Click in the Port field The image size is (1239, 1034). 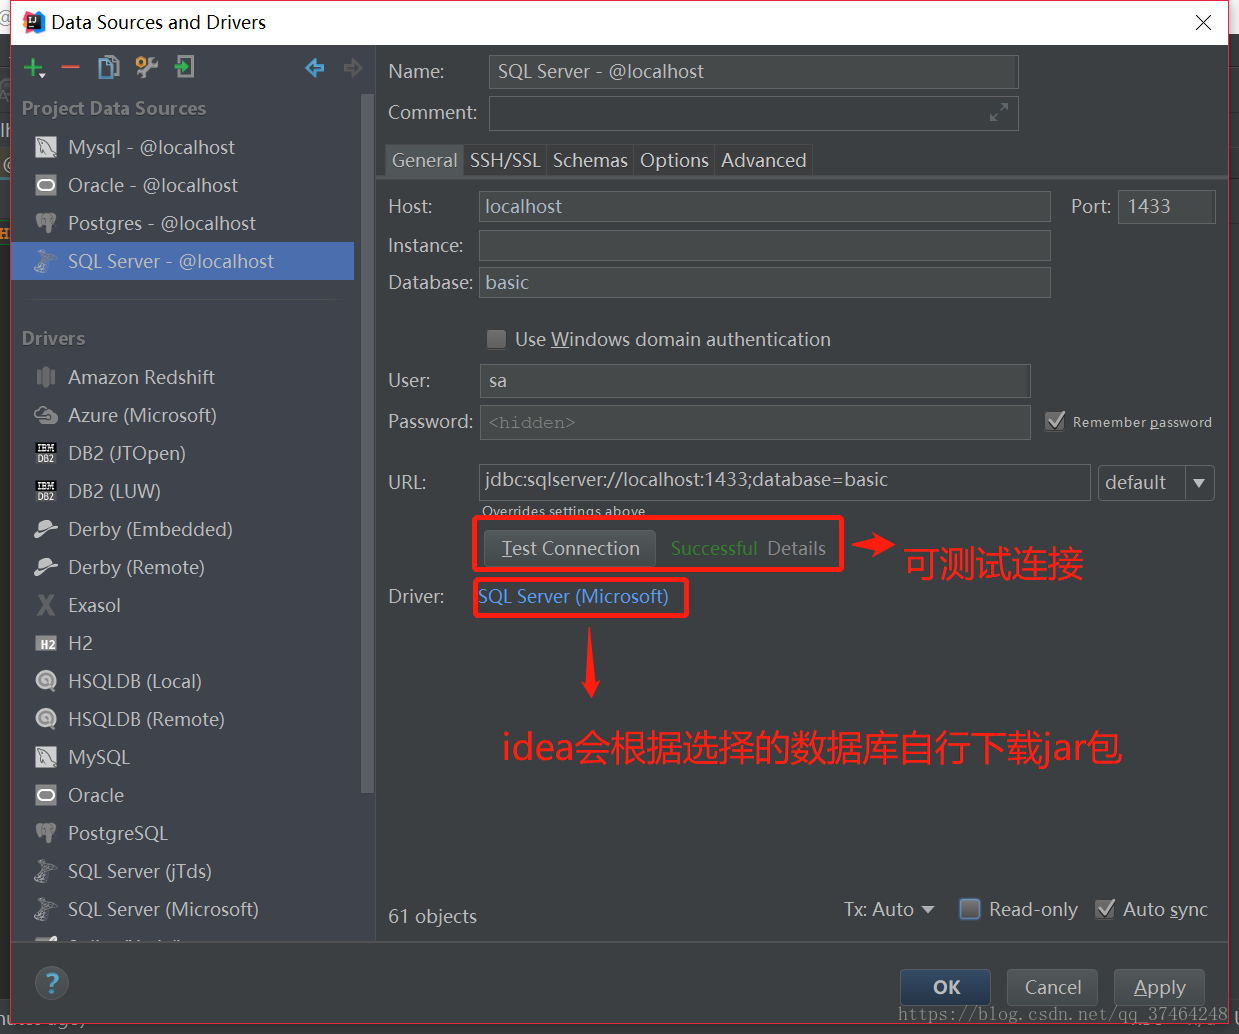(x=1166, y=206)
